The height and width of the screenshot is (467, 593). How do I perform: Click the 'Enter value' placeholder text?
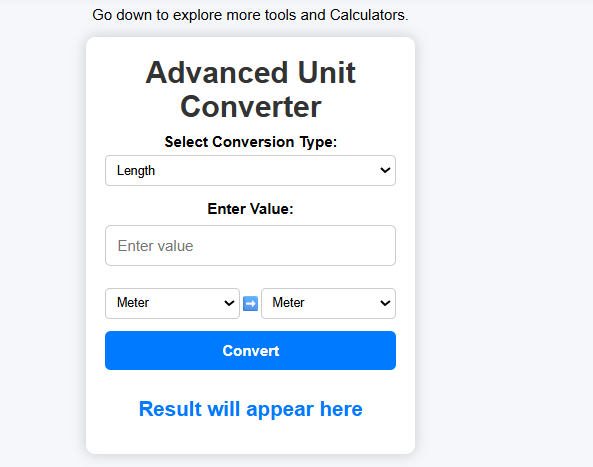[x=155, y=246]
